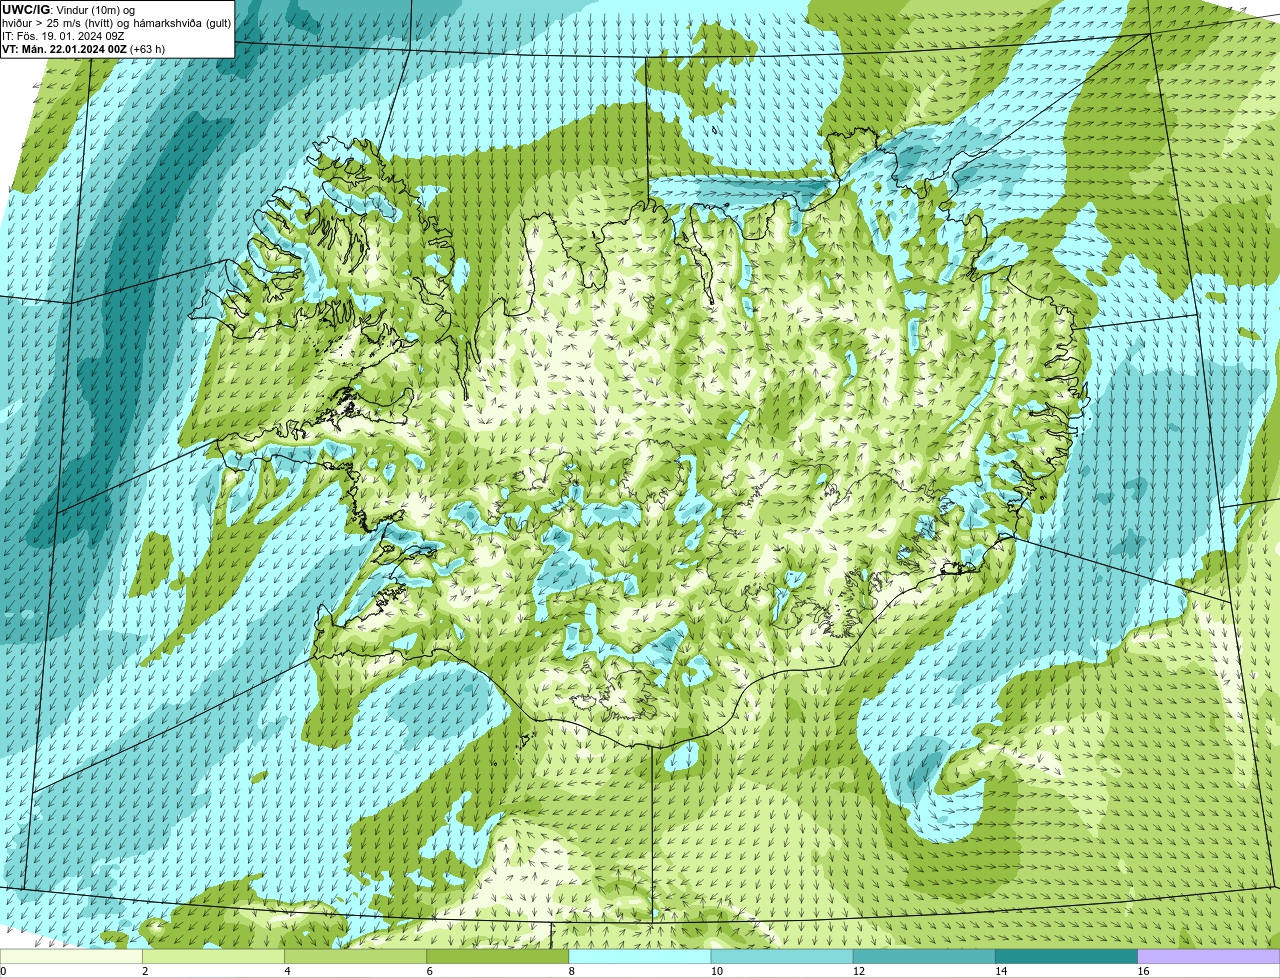Click the '16' tick label on the color scale
Image resolution: width=1280 pixels, height=978 pixels.
click(1142, 971)
